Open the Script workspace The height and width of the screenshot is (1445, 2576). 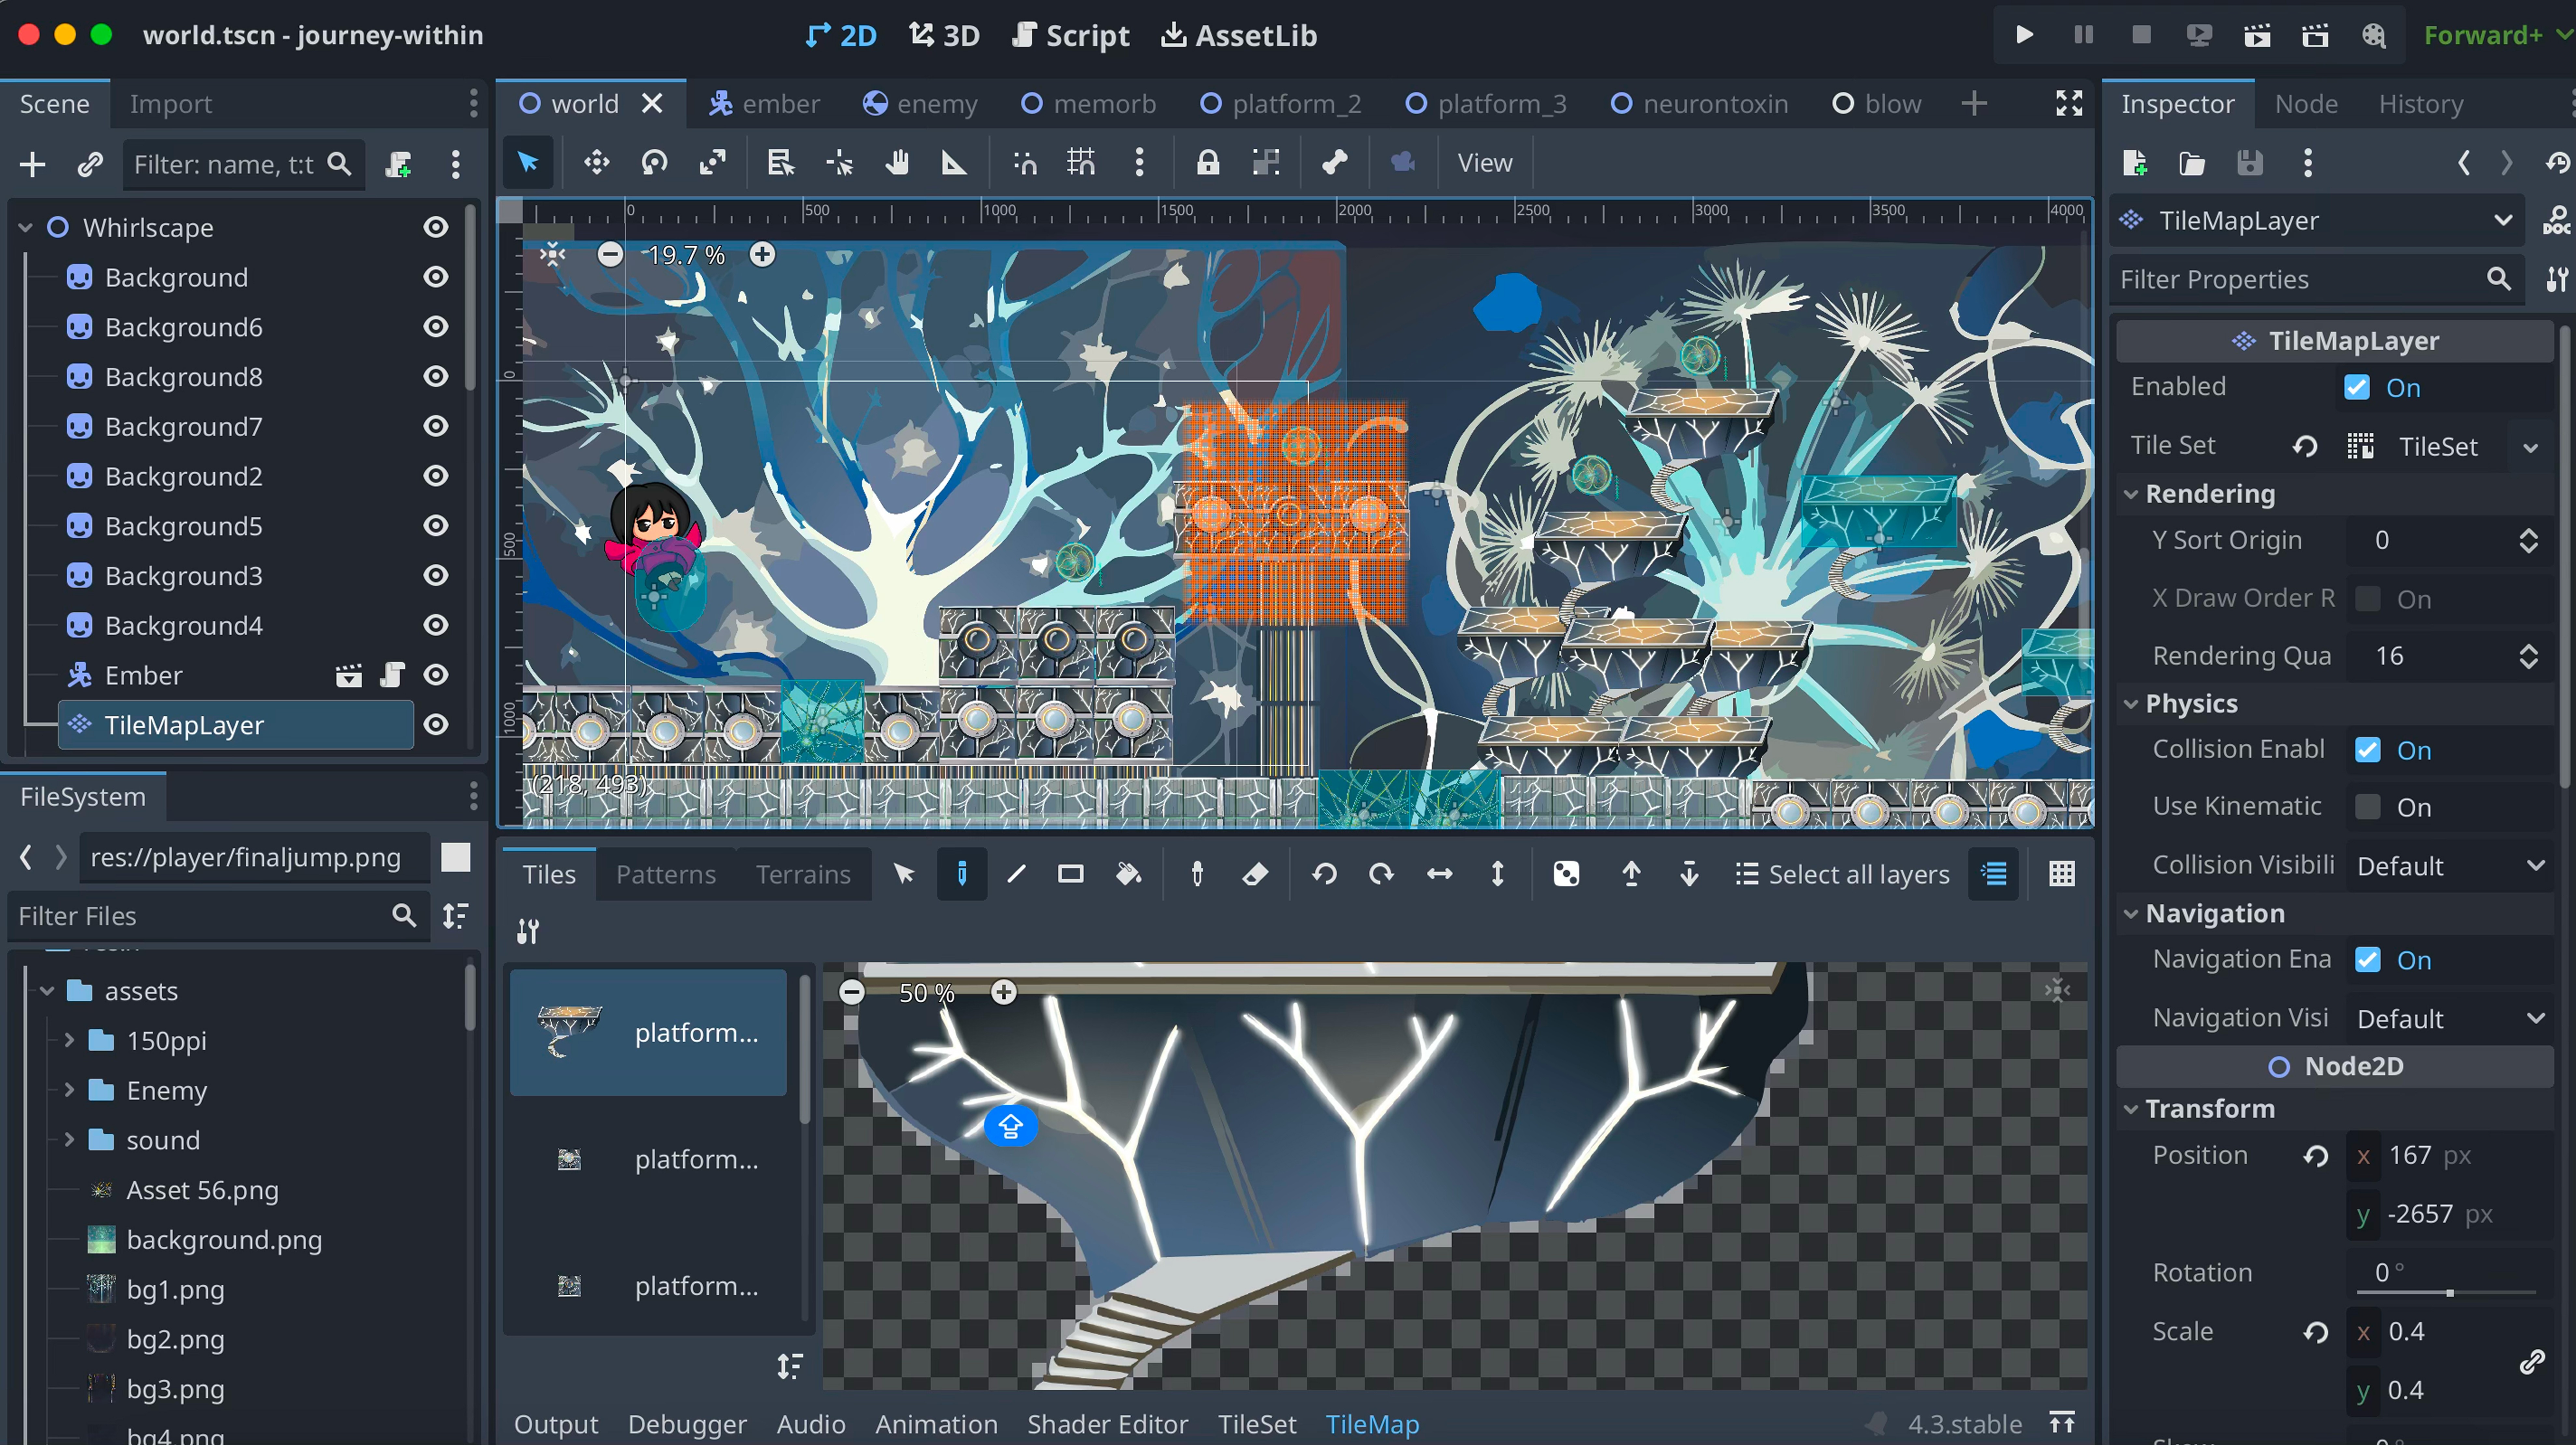[1071, 36]
